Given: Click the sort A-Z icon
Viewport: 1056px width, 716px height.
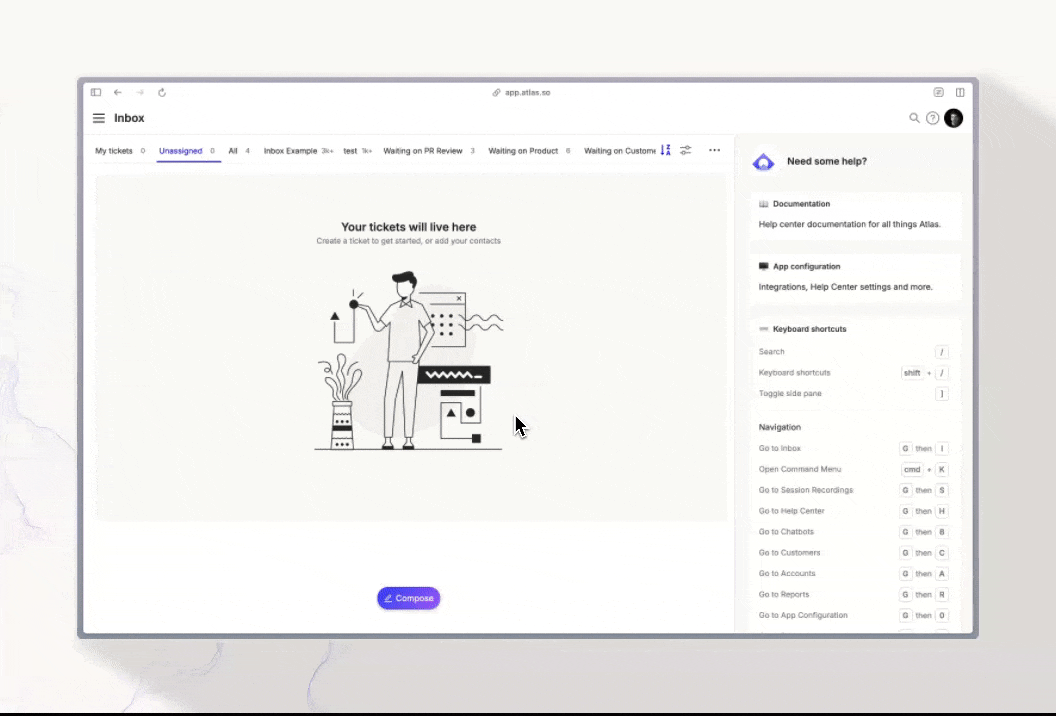Looking at the screenshot, I should [666, 150].
